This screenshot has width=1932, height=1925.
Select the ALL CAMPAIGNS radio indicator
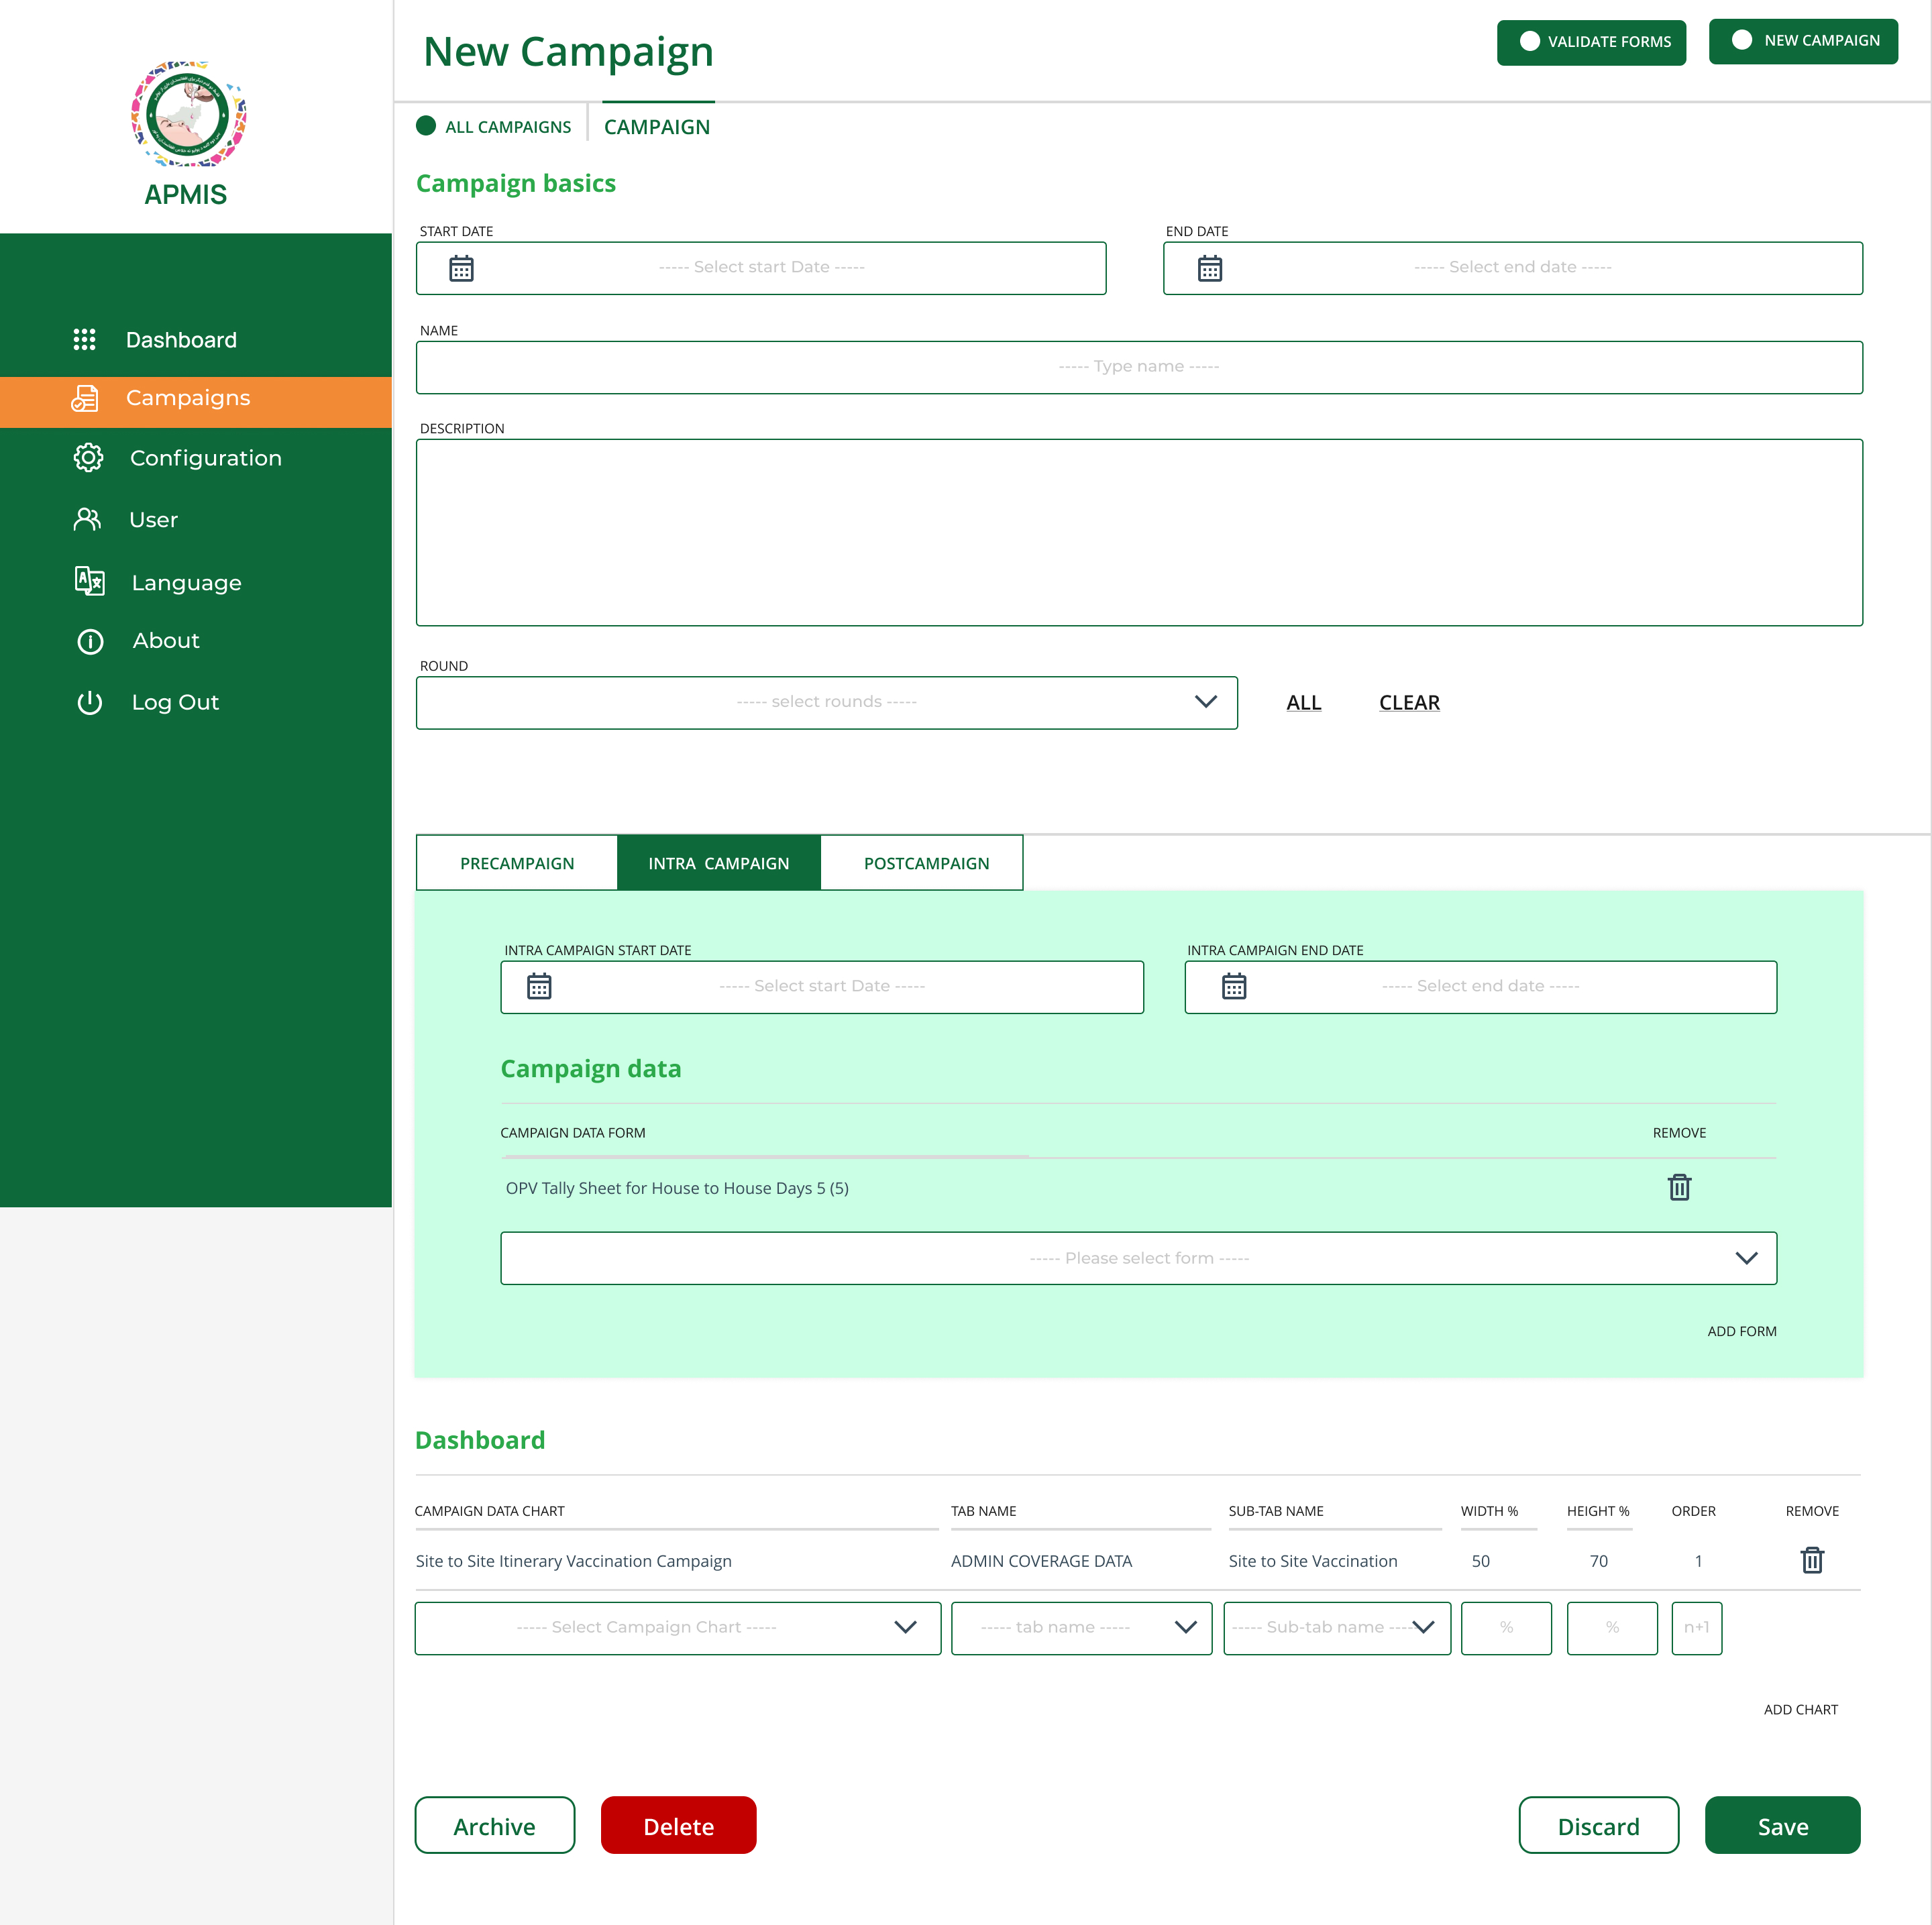tap(426, 125)
